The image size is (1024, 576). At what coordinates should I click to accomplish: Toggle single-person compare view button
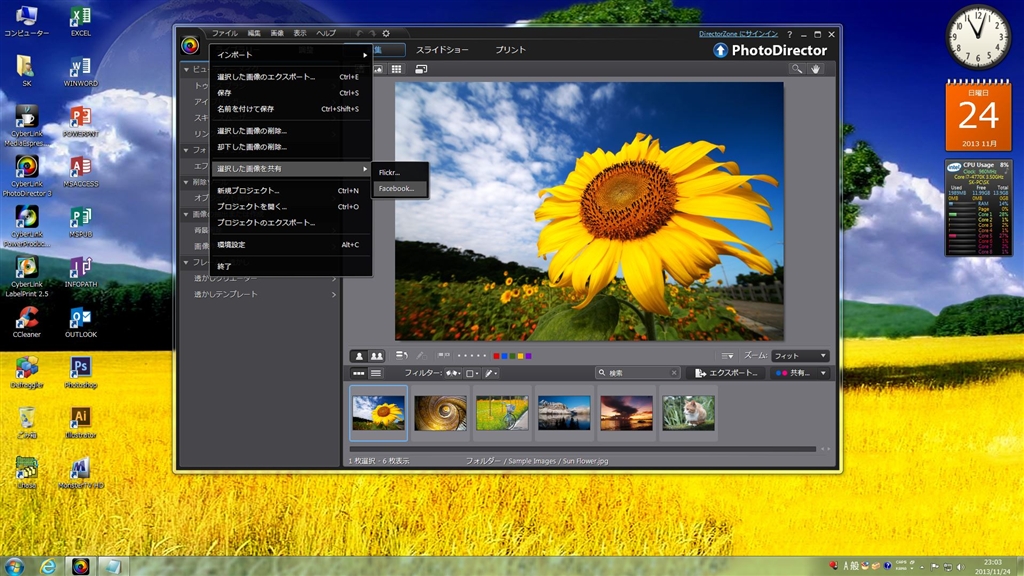click(359, 355)
